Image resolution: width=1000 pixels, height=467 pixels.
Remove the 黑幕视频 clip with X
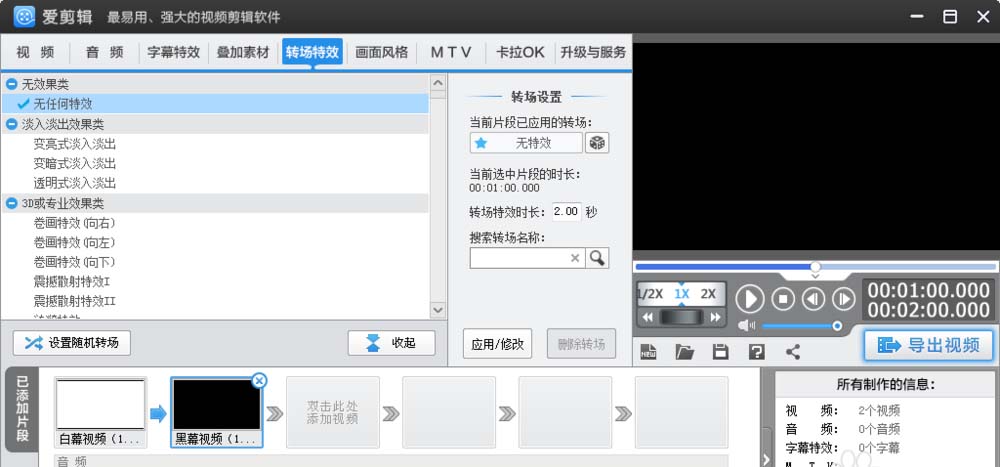pos(259,381)
